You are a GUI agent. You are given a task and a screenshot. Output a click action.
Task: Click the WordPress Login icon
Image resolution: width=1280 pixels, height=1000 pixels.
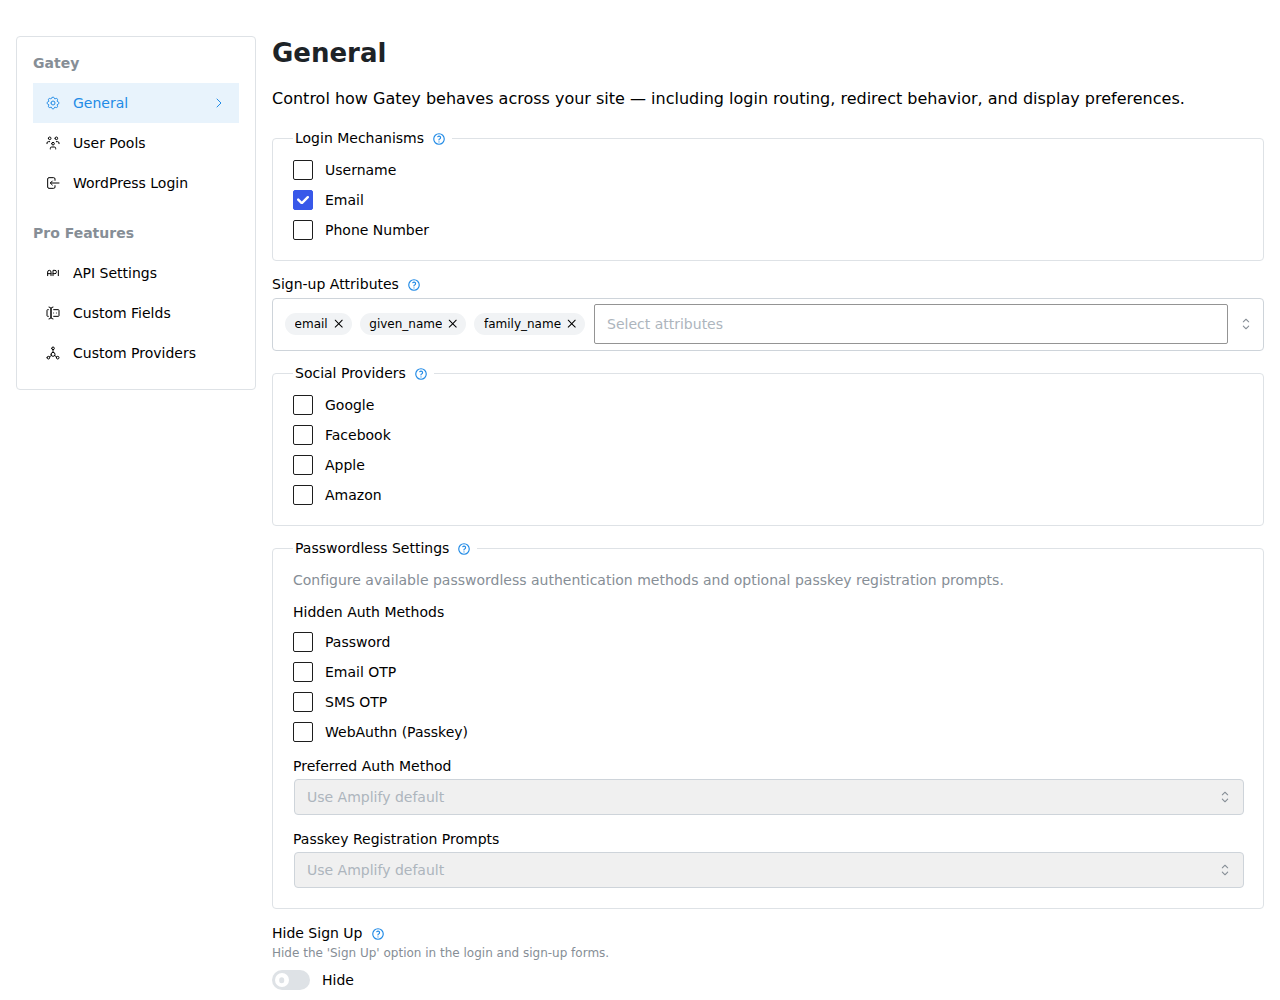click(53, 183)
